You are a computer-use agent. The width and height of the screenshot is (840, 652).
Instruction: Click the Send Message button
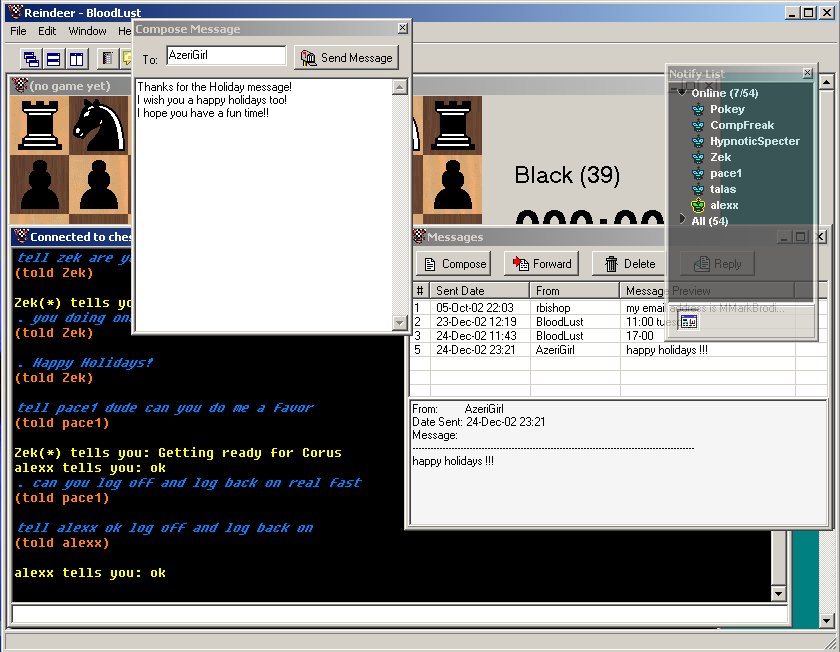pyautogui.click(x=346, y=58)
